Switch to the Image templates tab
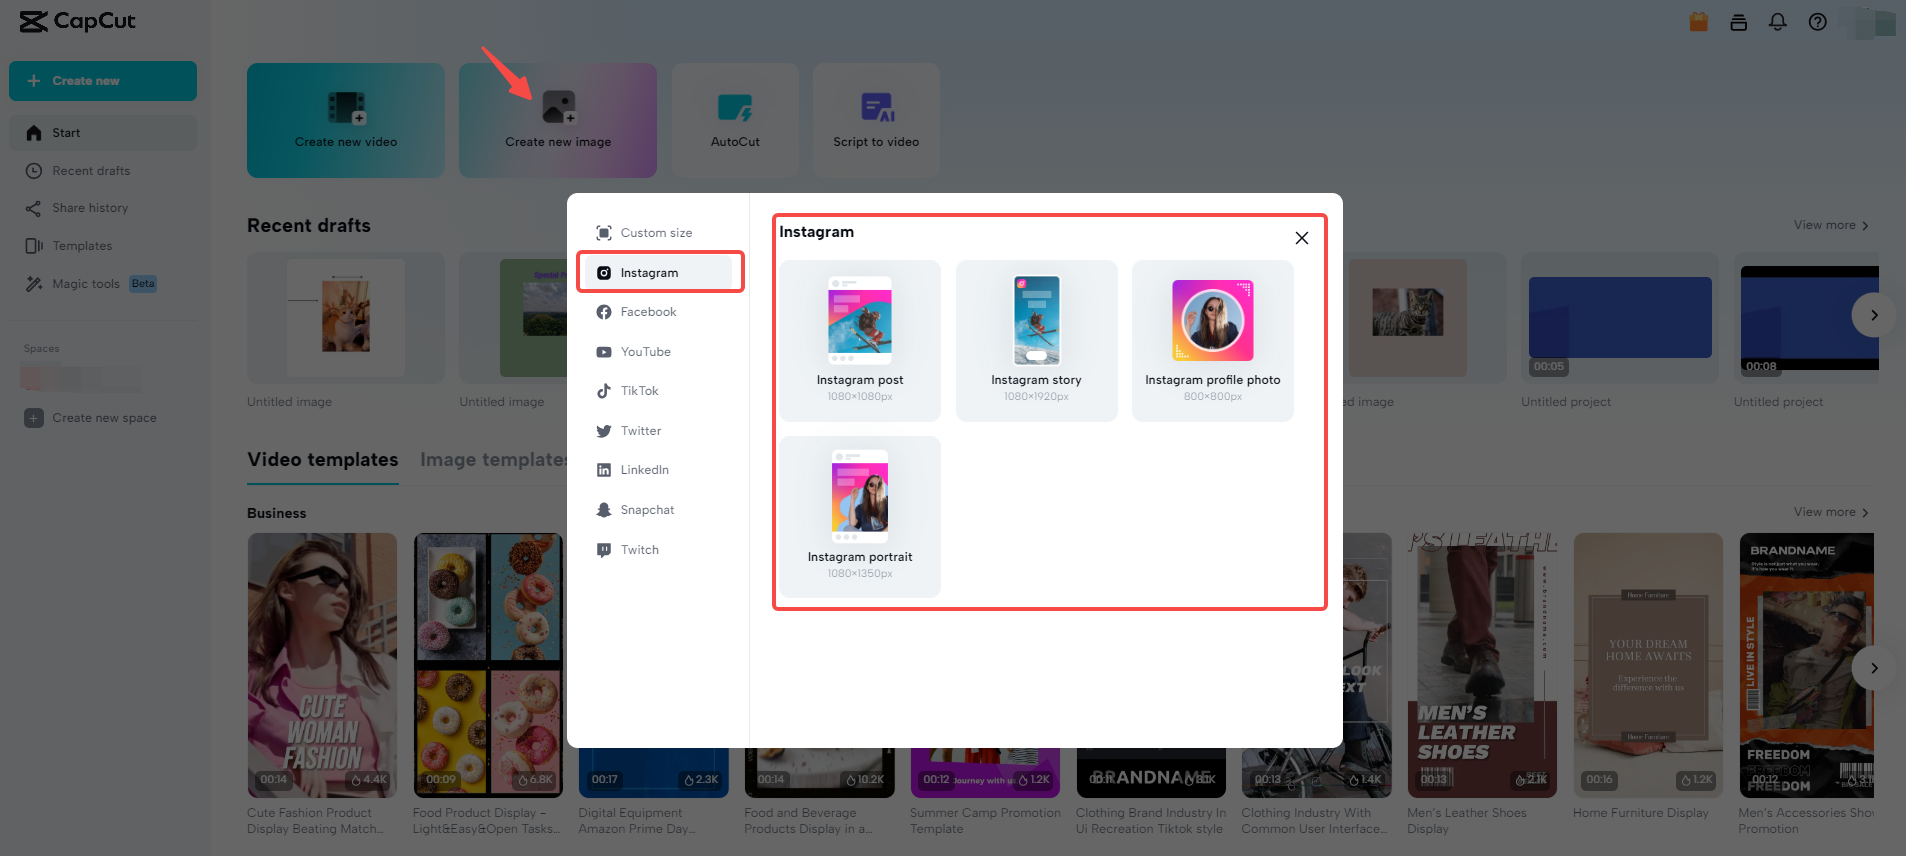 (494, 460)
